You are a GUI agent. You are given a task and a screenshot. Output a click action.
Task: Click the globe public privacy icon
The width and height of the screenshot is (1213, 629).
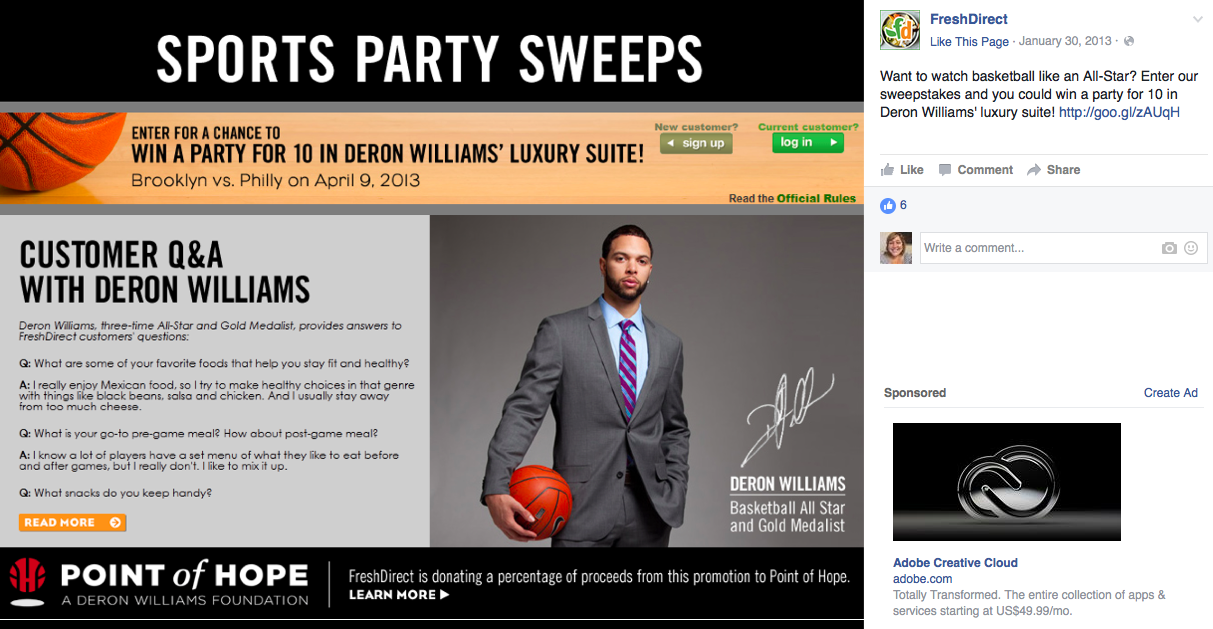coord(1129,41)
